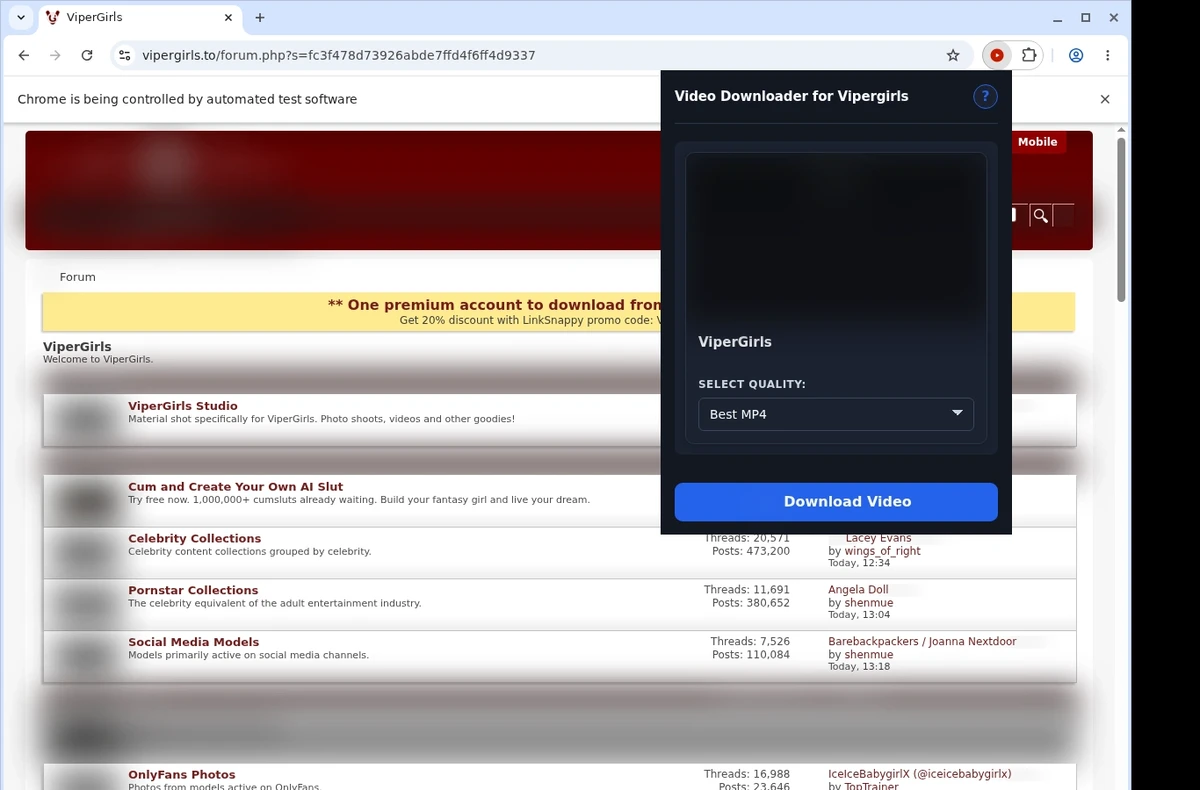Close the ViperGirls tab
This screenshot has height=790, width=1200.
coord(229,18)
